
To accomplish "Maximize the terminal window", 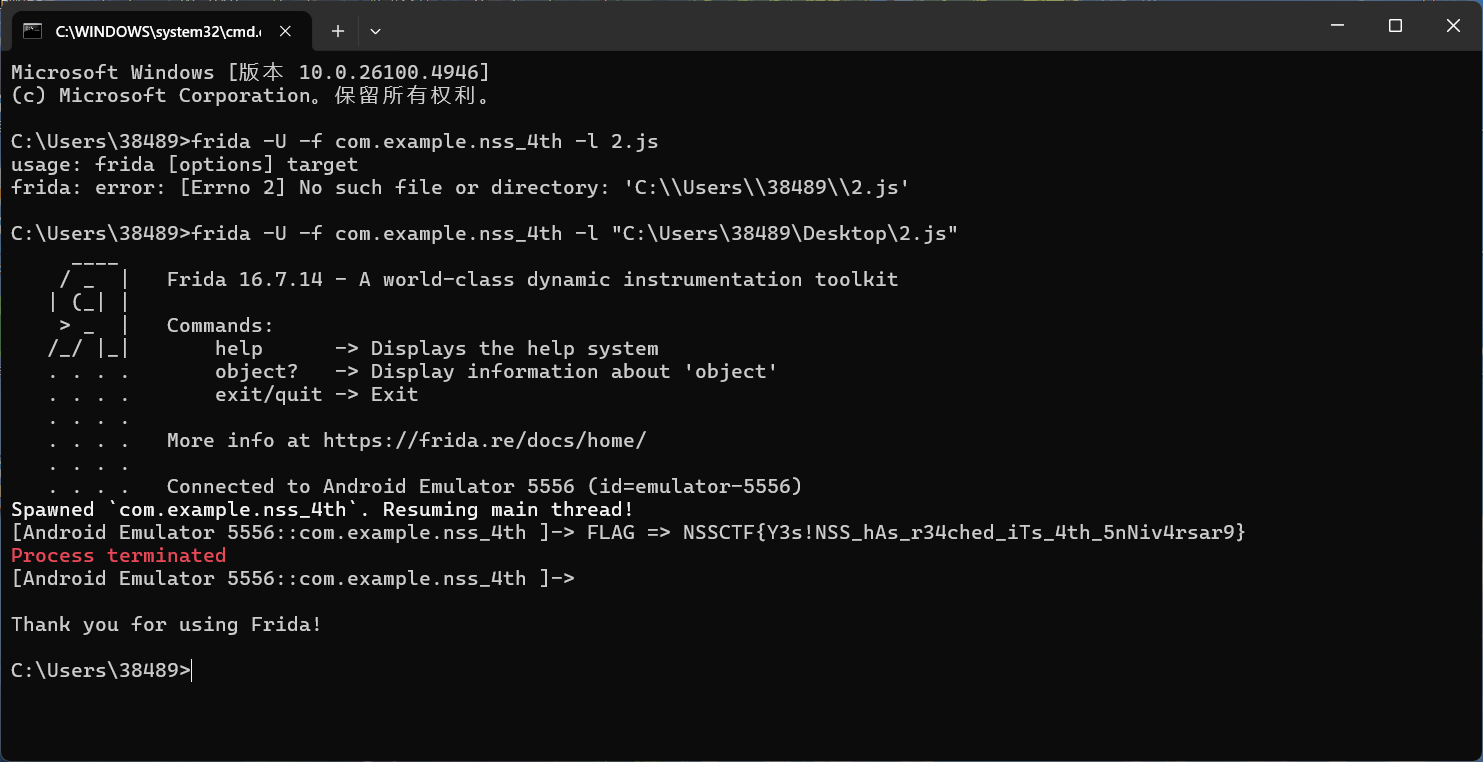I will click(1396, 26).
